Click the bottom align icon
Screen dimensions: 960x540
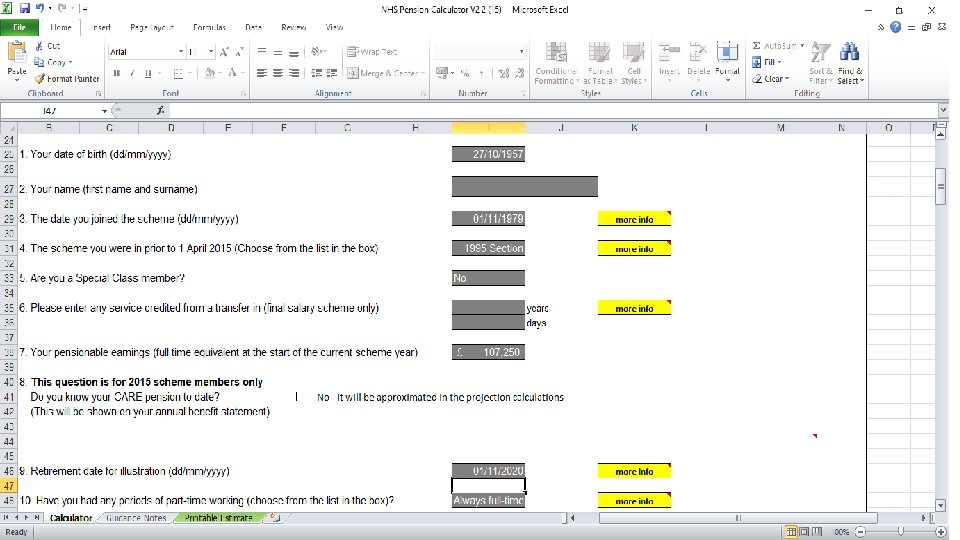tap(294, 52)
